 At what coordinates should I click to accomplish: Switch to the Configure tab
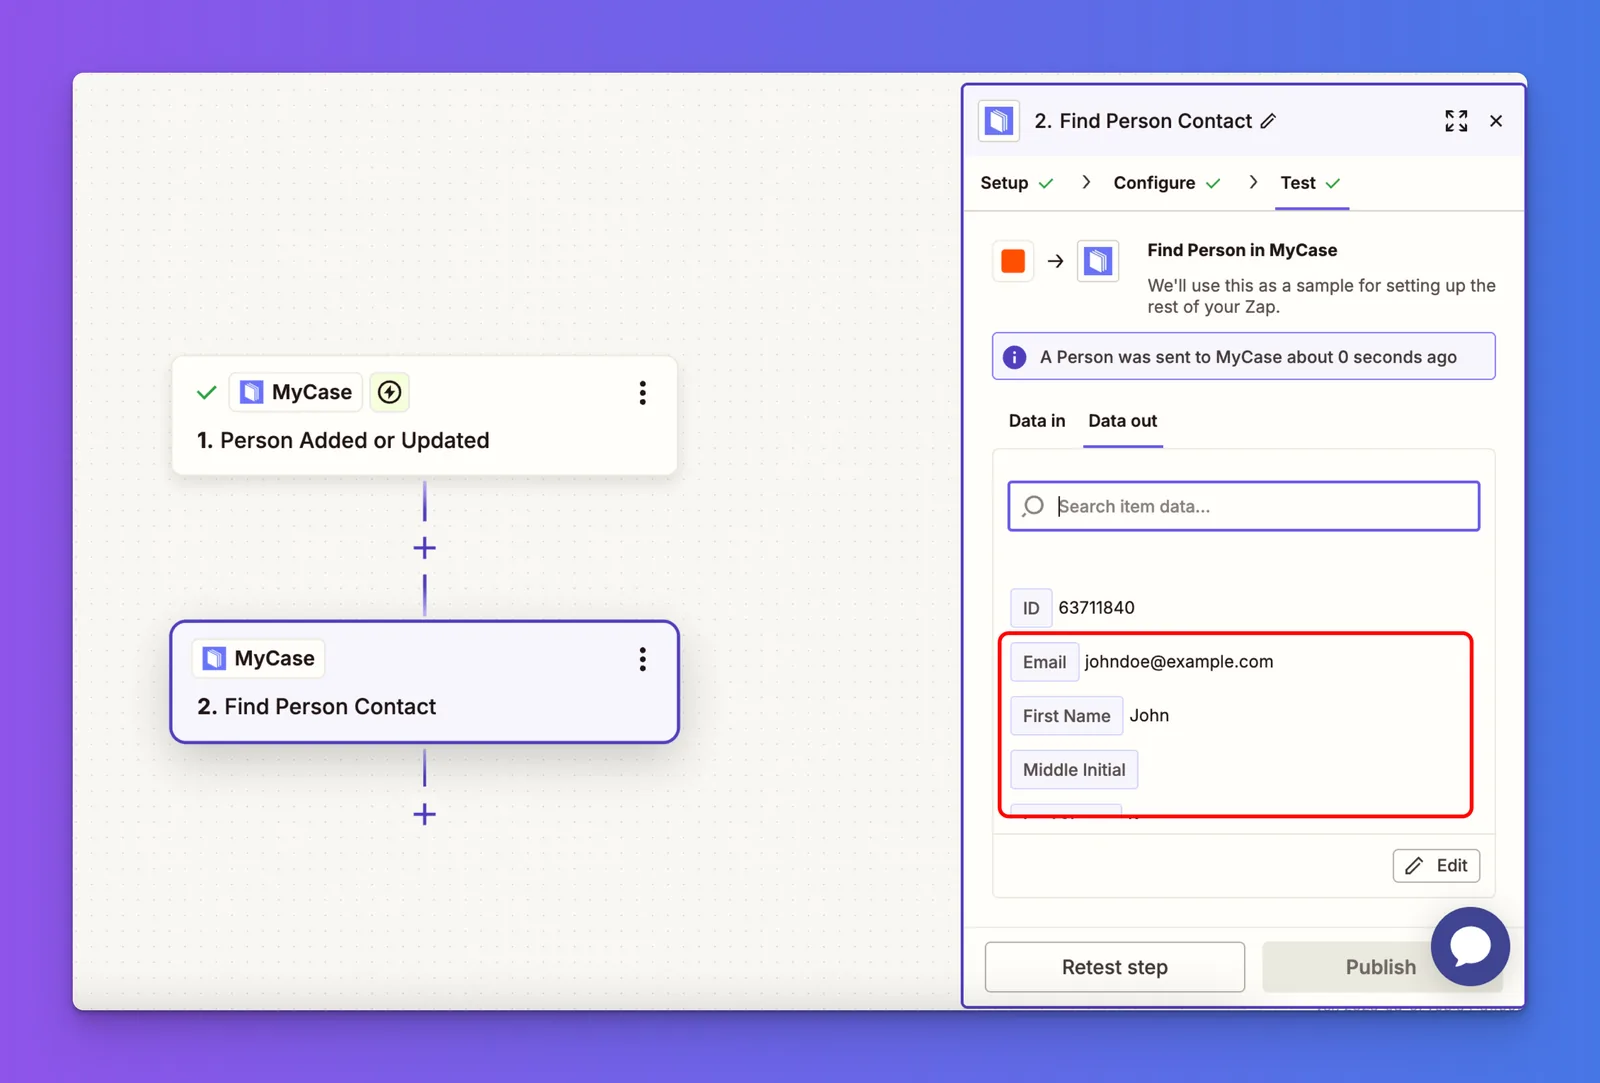1167,183
